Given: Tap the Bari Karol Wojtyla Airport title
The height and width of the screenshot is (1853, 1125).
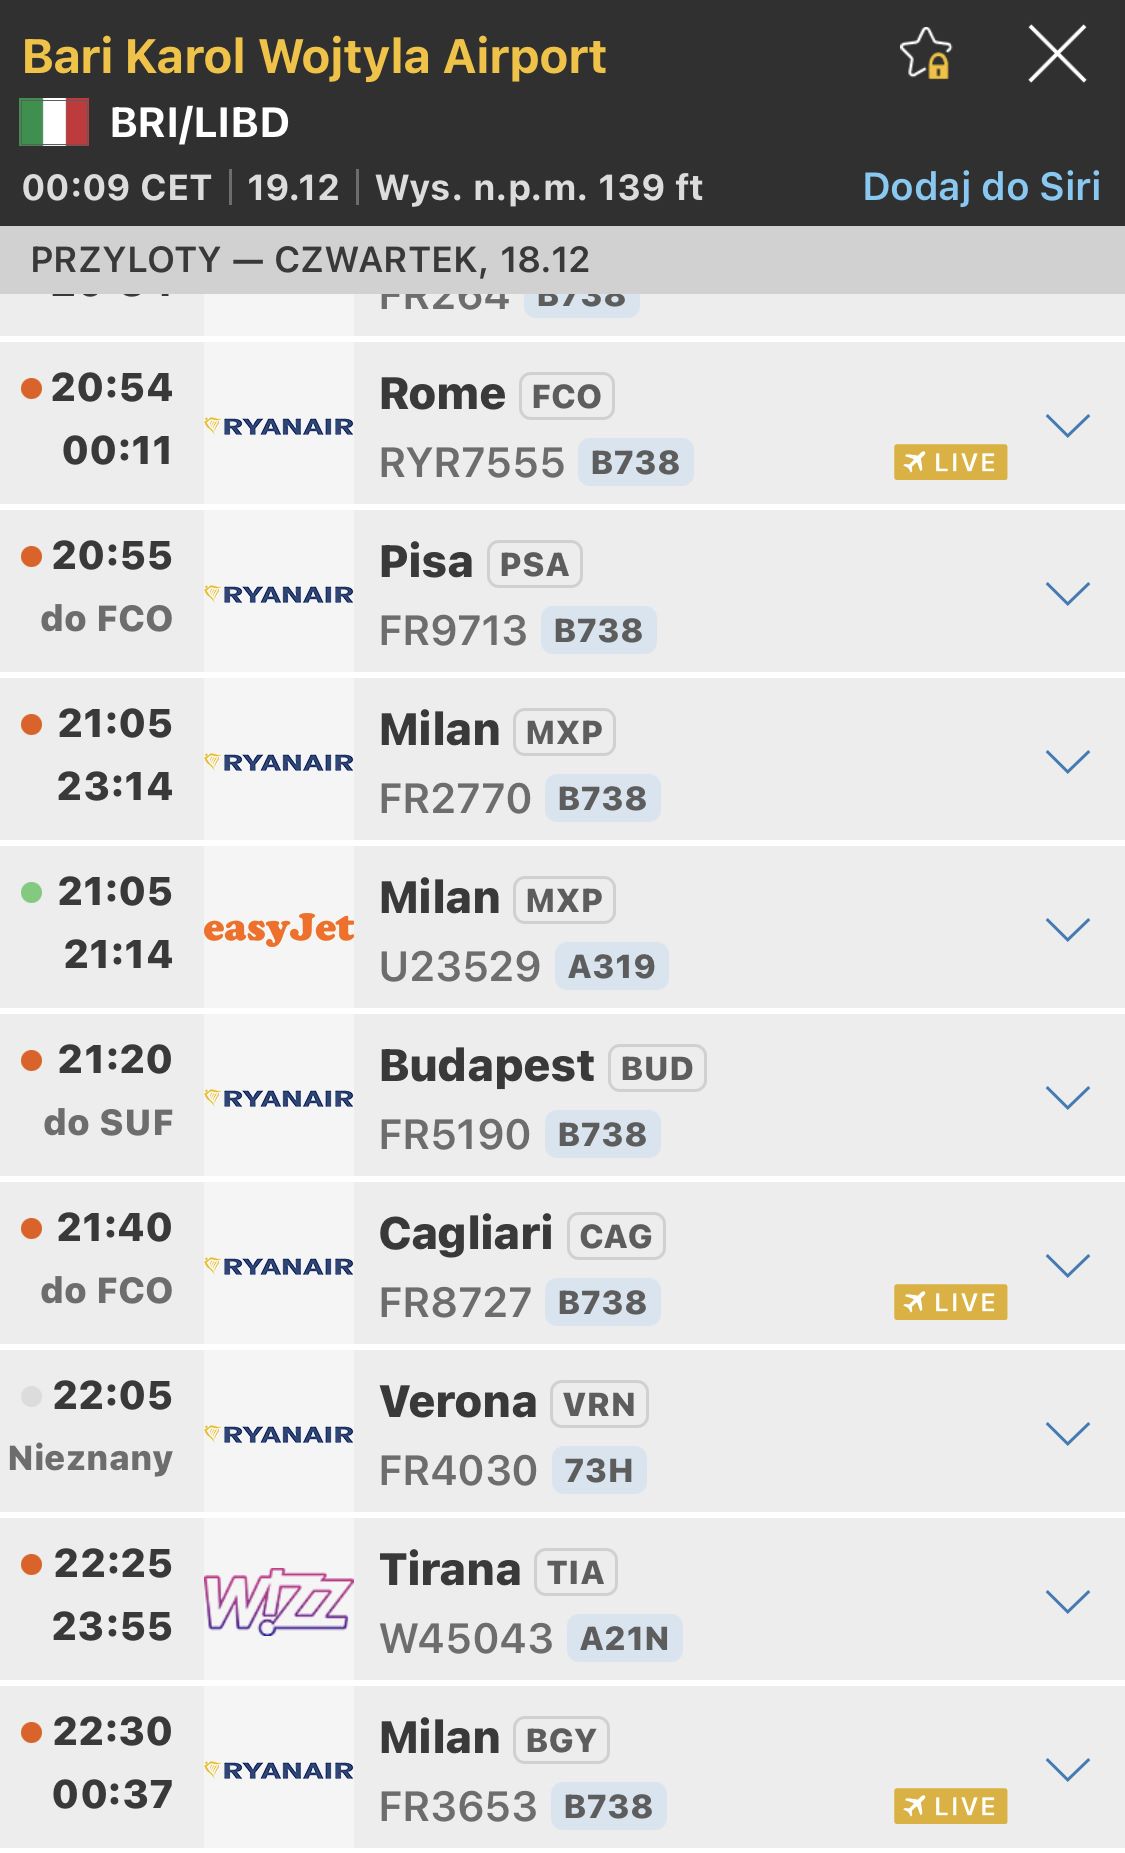Looking at the screenshot, I should [314, 57].
